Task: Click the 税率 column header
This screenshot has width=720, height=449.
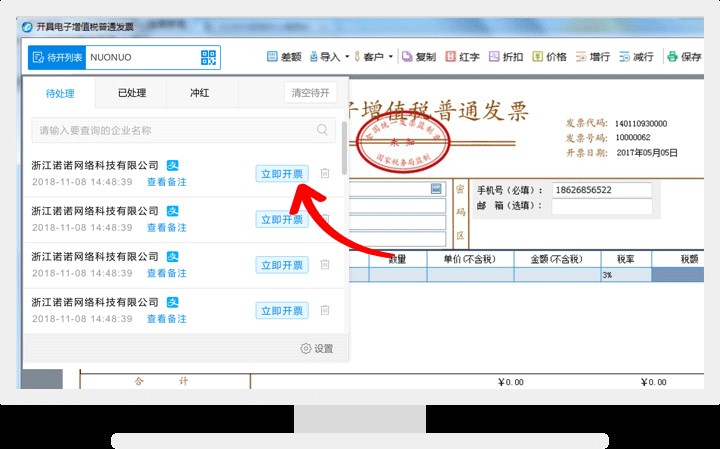Action: click(625, 259)
